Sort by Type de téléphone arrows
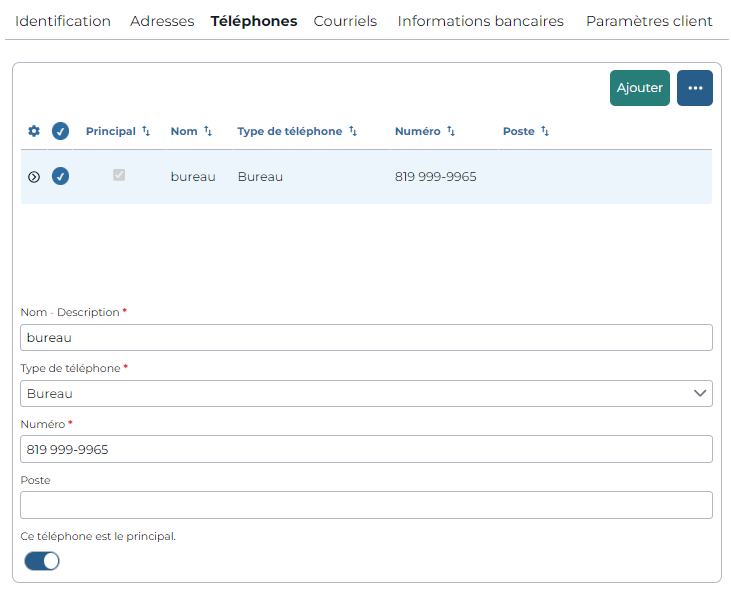731x593 pixels. click(x=353, y=131)
